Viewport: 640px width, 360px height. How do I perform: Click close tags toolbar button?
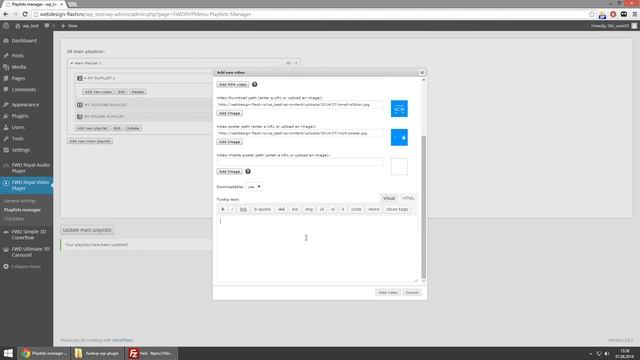point(397,209)
